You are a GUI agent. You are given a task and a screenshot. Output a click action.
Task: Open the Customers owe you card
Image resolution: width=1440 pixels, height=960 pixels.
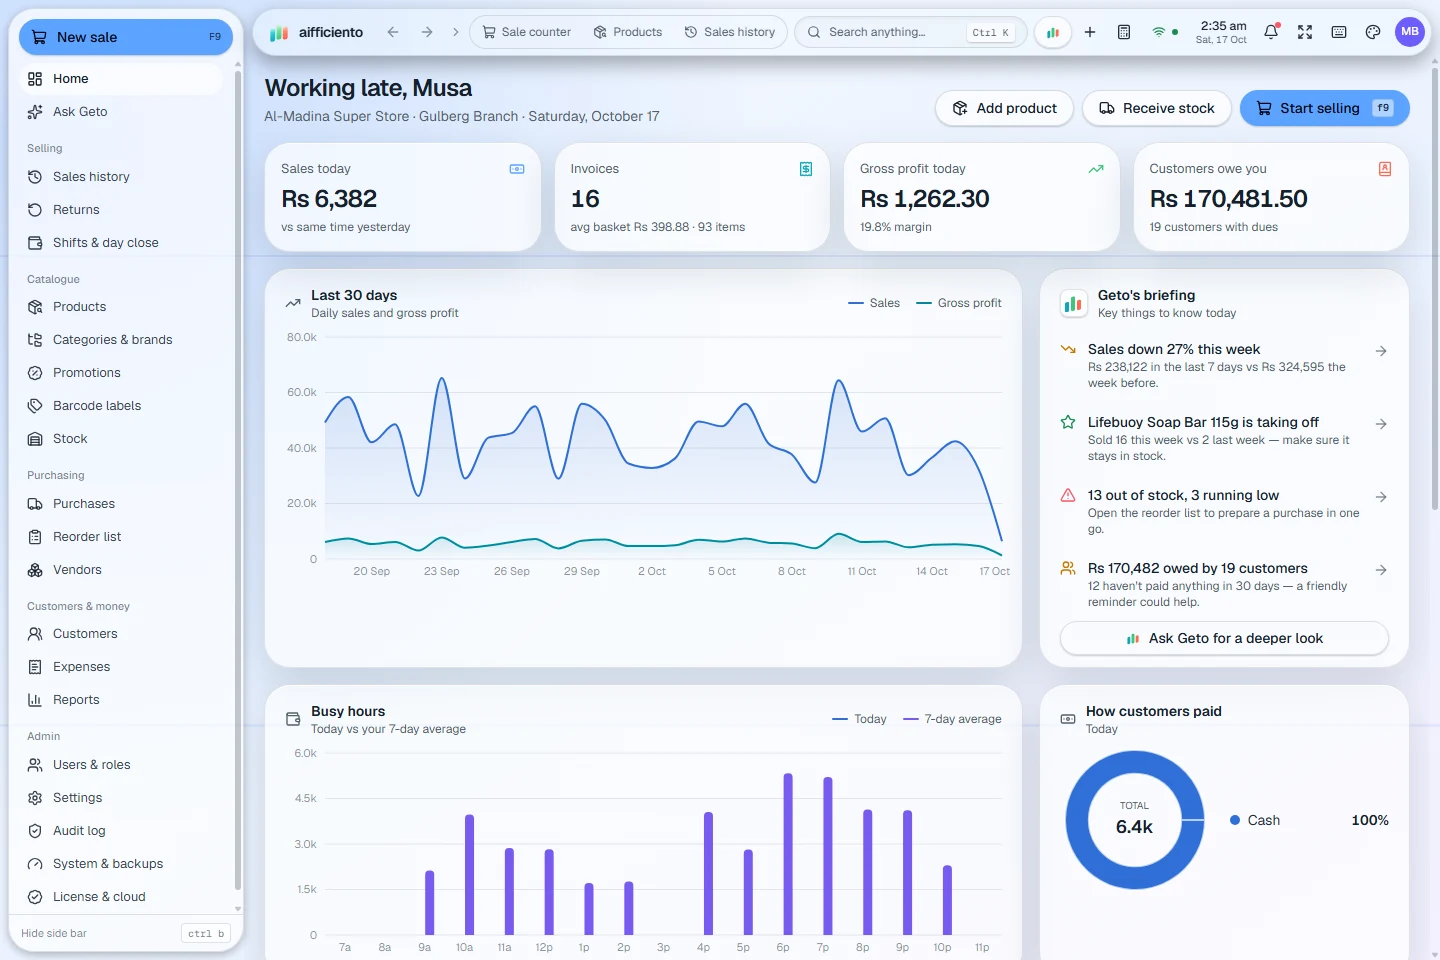coord(1271,197)
